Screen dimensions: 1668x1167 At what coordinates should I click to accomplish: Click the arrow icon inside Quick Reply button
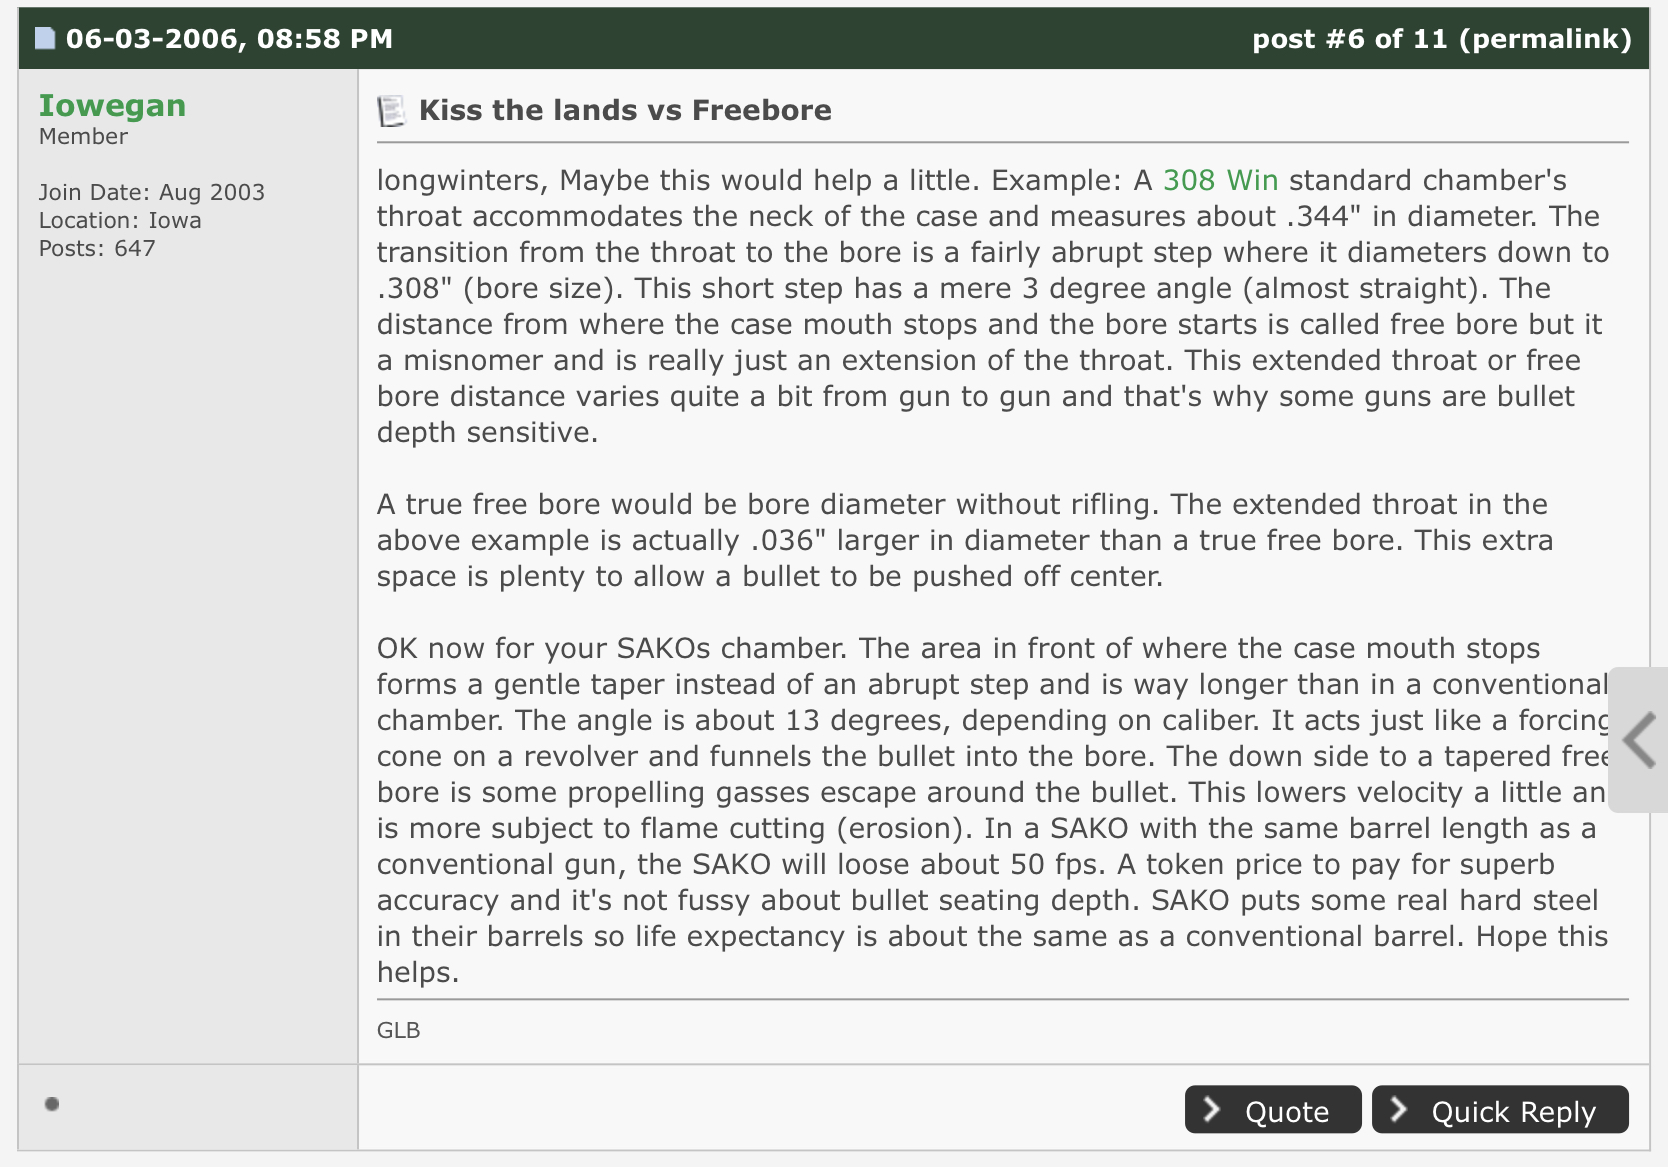pyautogui.click(x=1399, y=1109)
